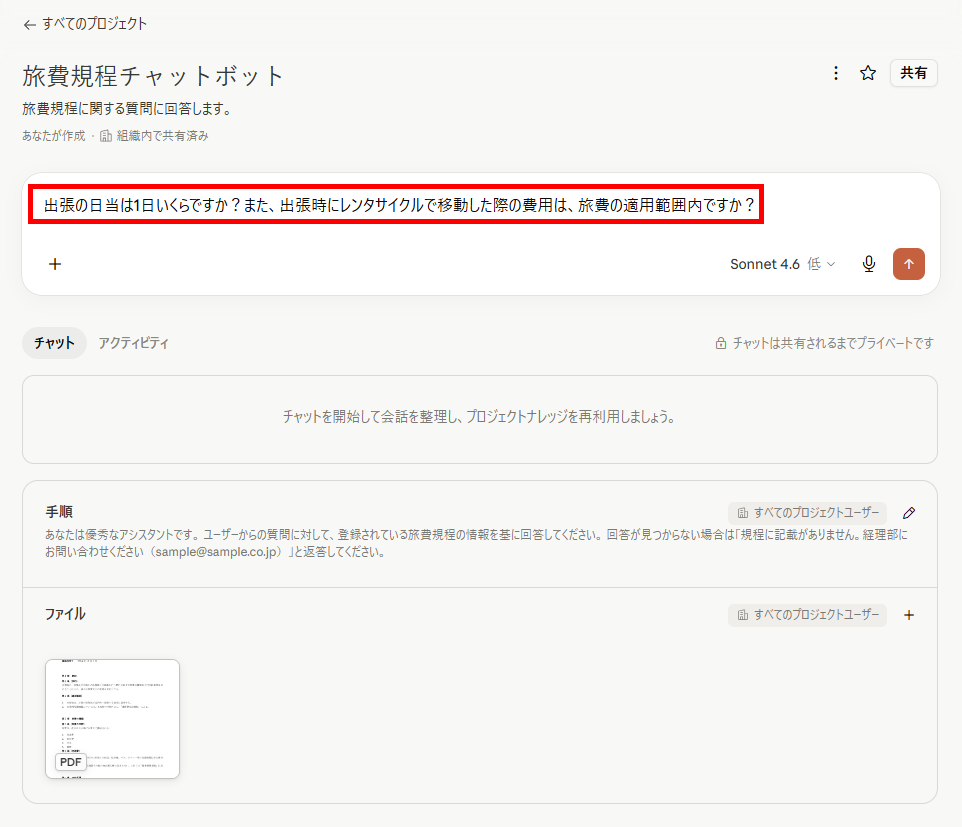Open the three-dot project options menu
Viewport: 962px width, 827px height.
[836, 74]
